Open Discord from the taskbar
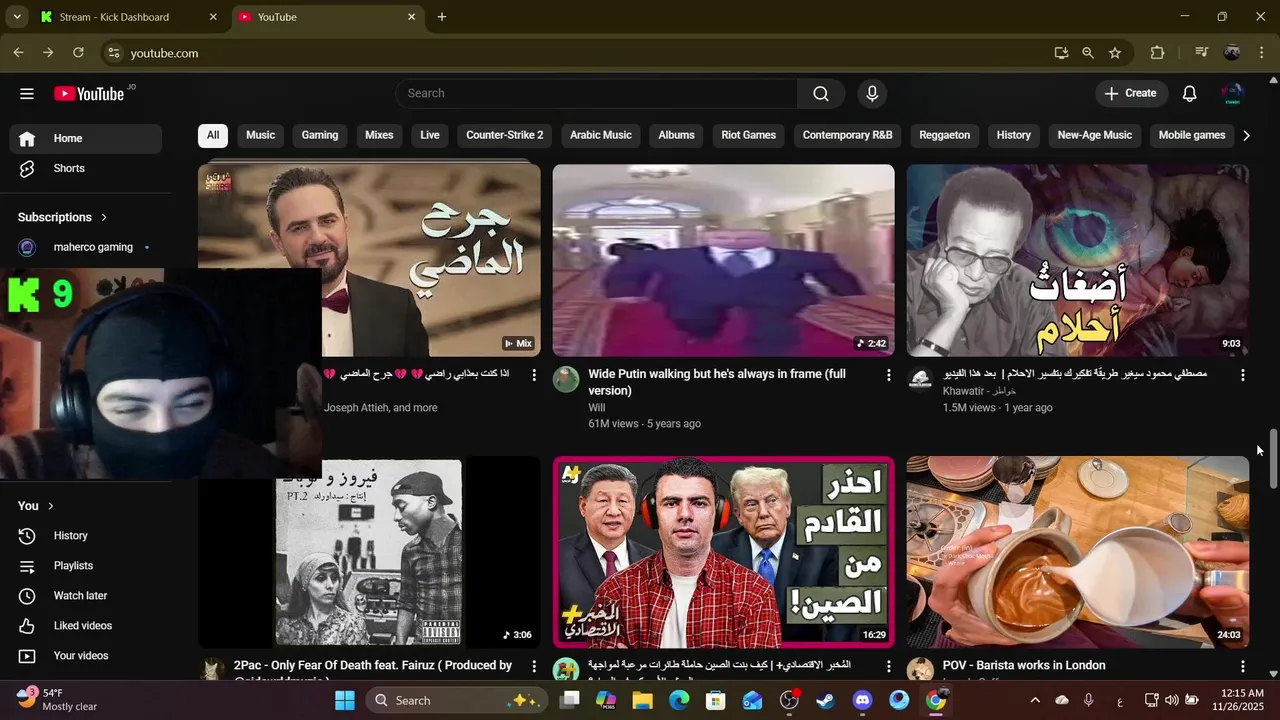The width and height of the screenshot is (1280, 720). 862,700
